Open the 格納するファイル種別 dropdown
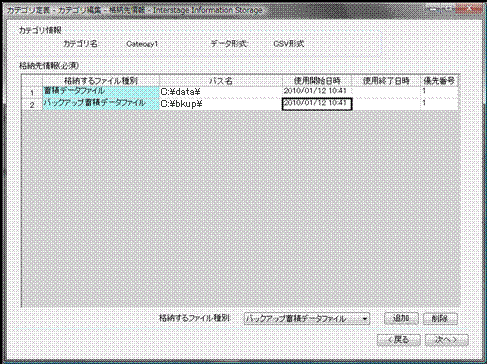 306,319
